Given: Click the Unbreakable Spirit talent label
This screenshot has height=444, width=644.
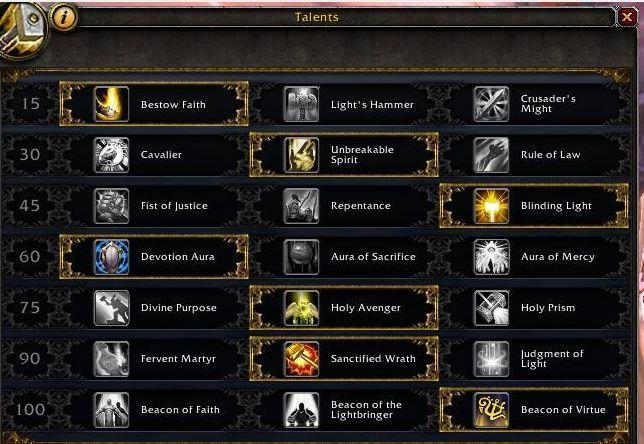Looking at the screenshot, I should tap(362, 155).
